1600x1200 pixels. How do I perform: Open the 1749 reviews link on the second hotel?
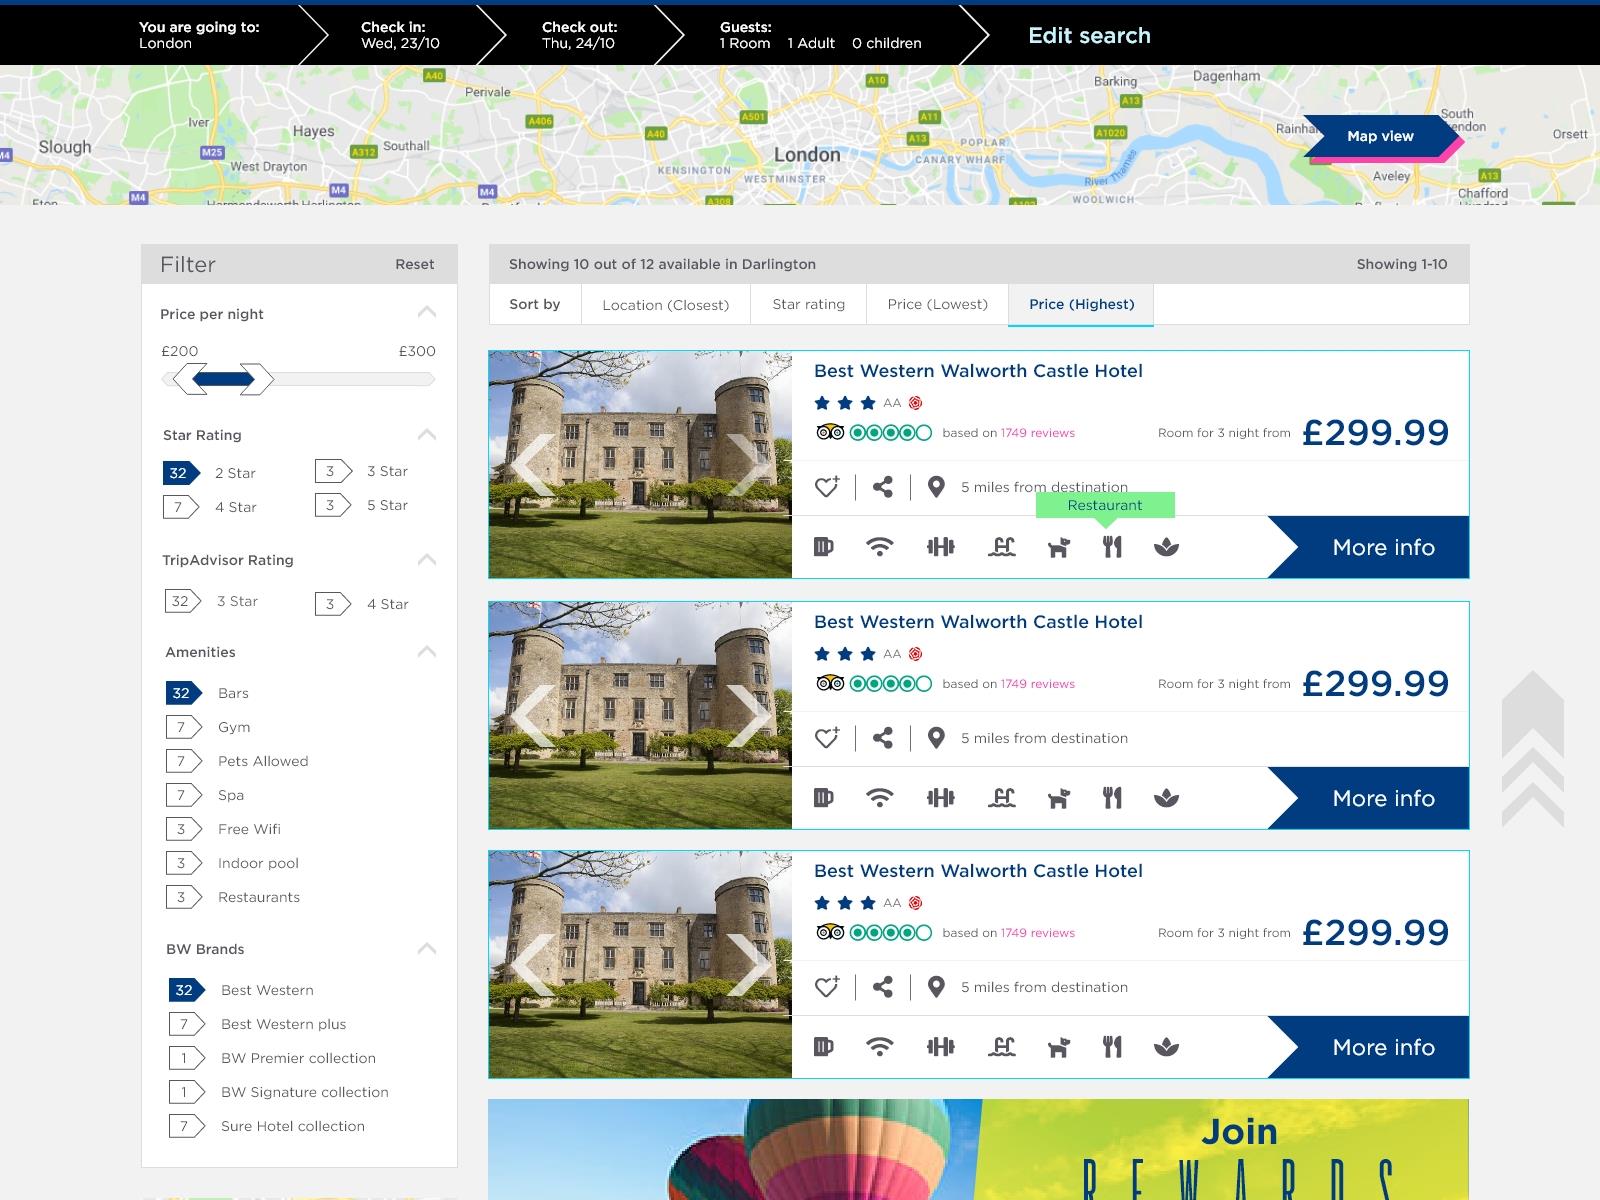tap(1037, 684)
